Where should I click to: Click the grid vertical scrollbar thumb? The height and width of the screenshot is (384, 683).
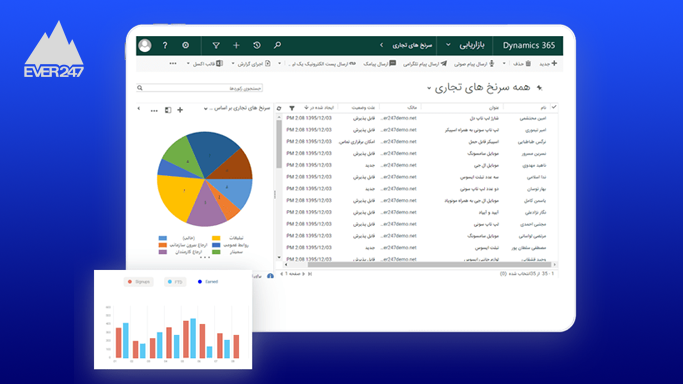(279, 144)
